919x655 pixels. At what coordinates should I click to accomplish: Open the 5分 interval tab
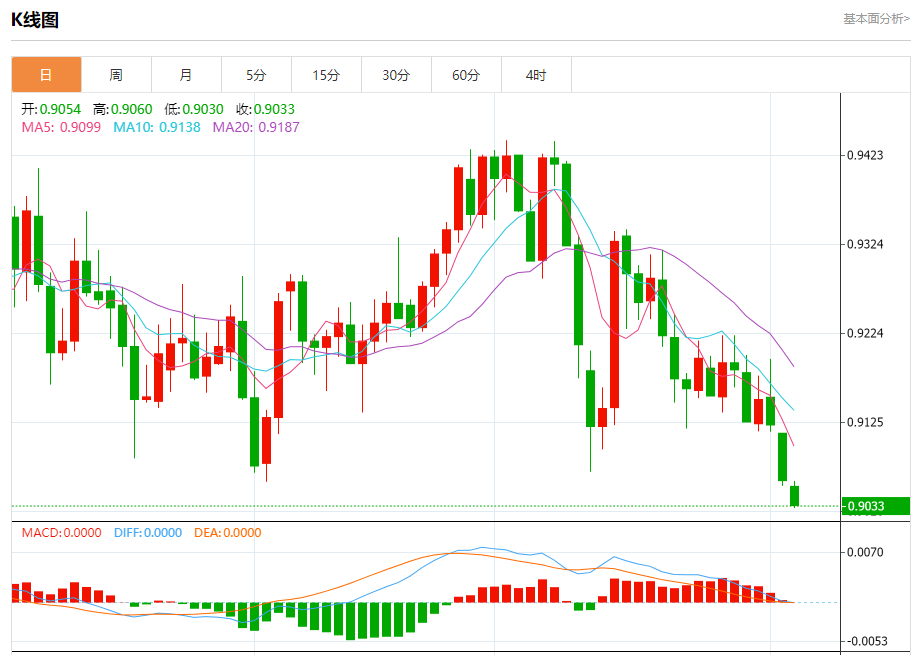point(256,75)
